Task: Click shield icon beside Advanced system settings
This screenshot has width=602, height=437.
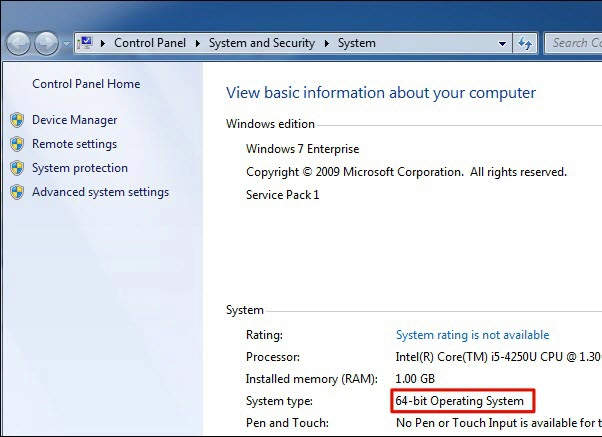Action: click(17, 192)
